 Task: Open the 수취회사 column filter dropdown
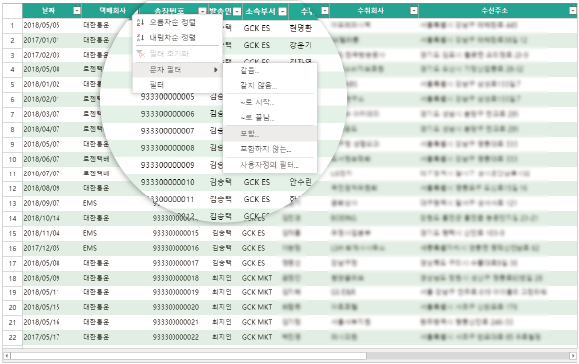(414, 11)
